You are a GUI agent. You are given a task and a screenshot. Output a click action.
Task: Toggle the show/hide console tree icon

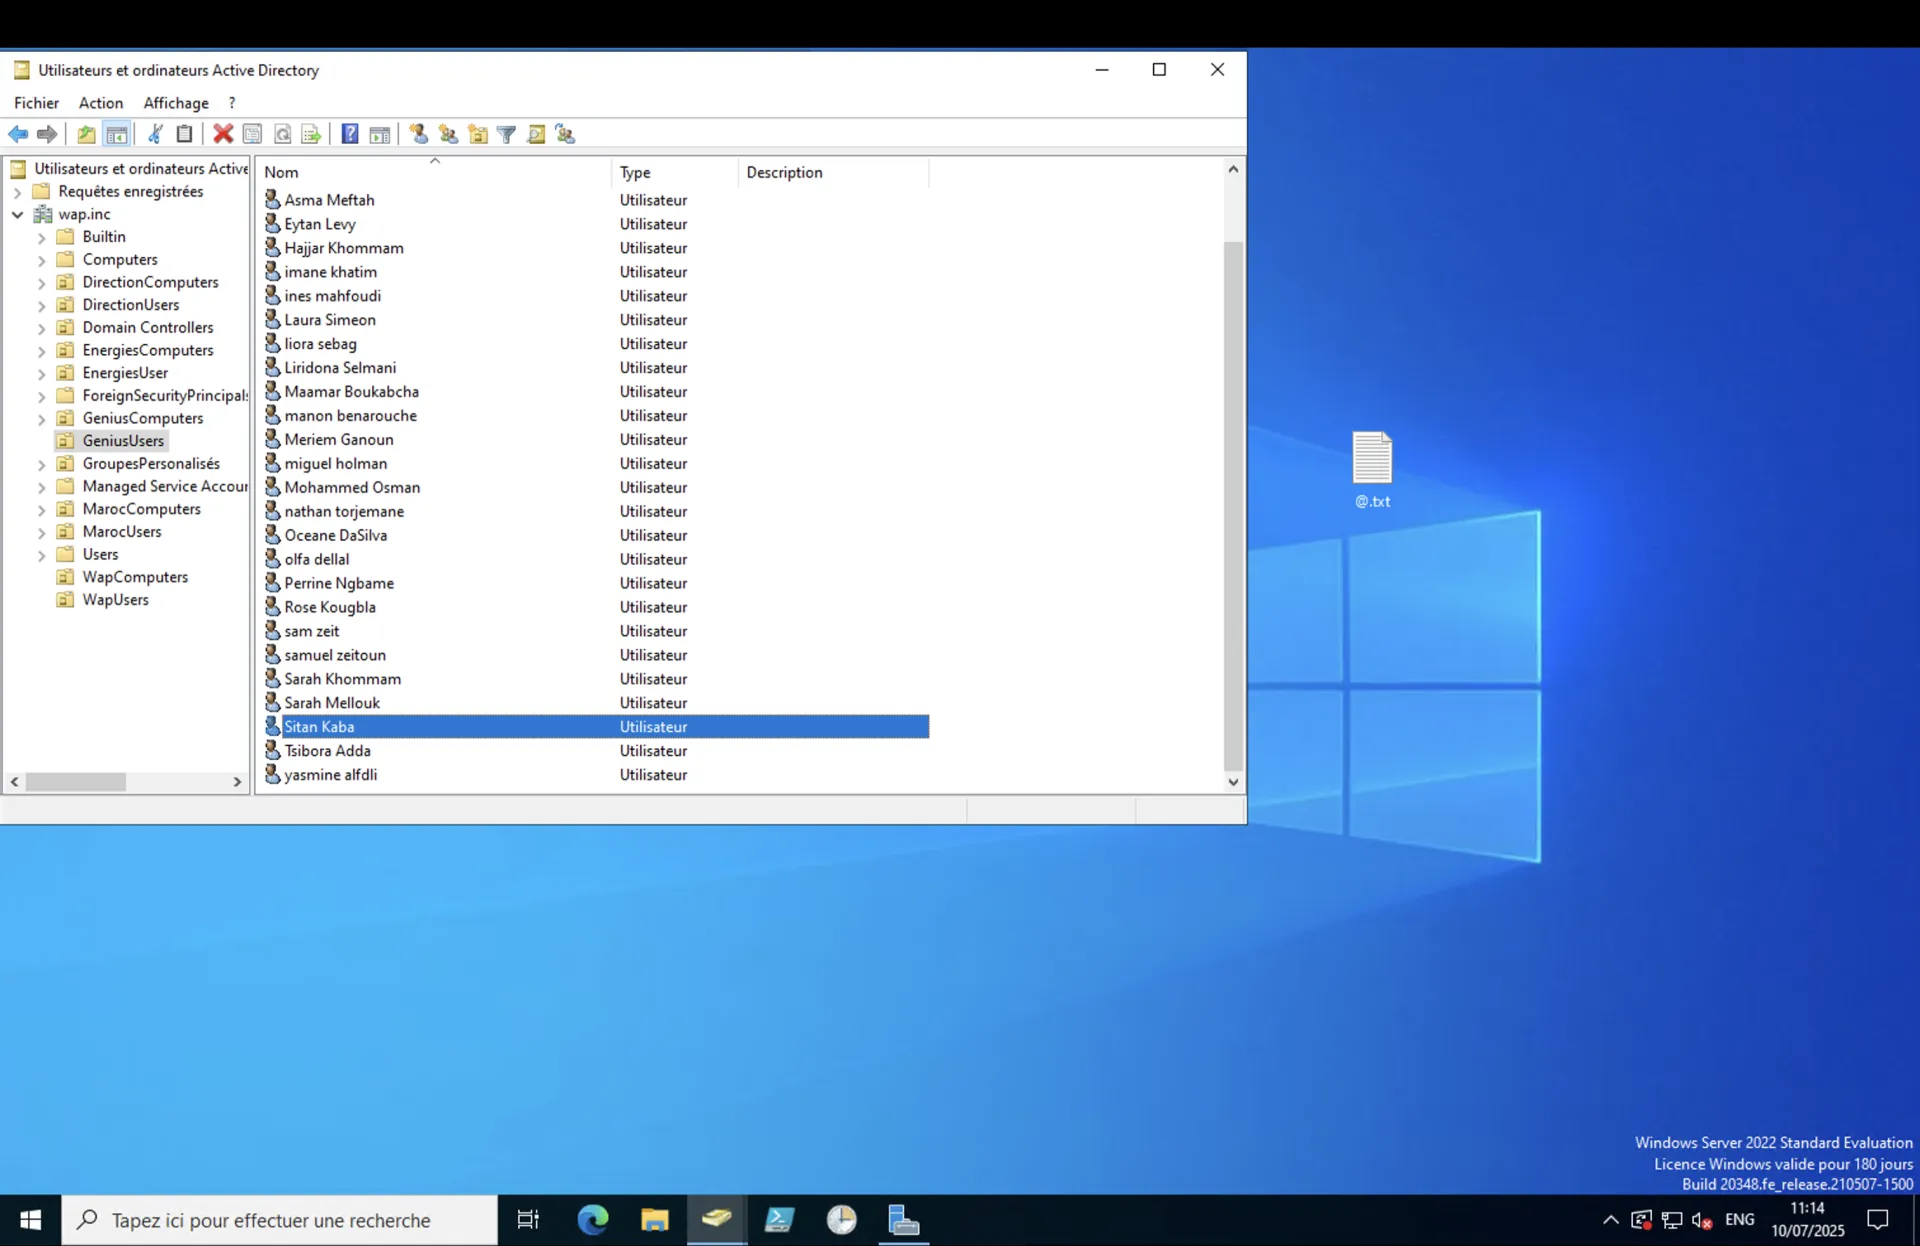[117, 134]
